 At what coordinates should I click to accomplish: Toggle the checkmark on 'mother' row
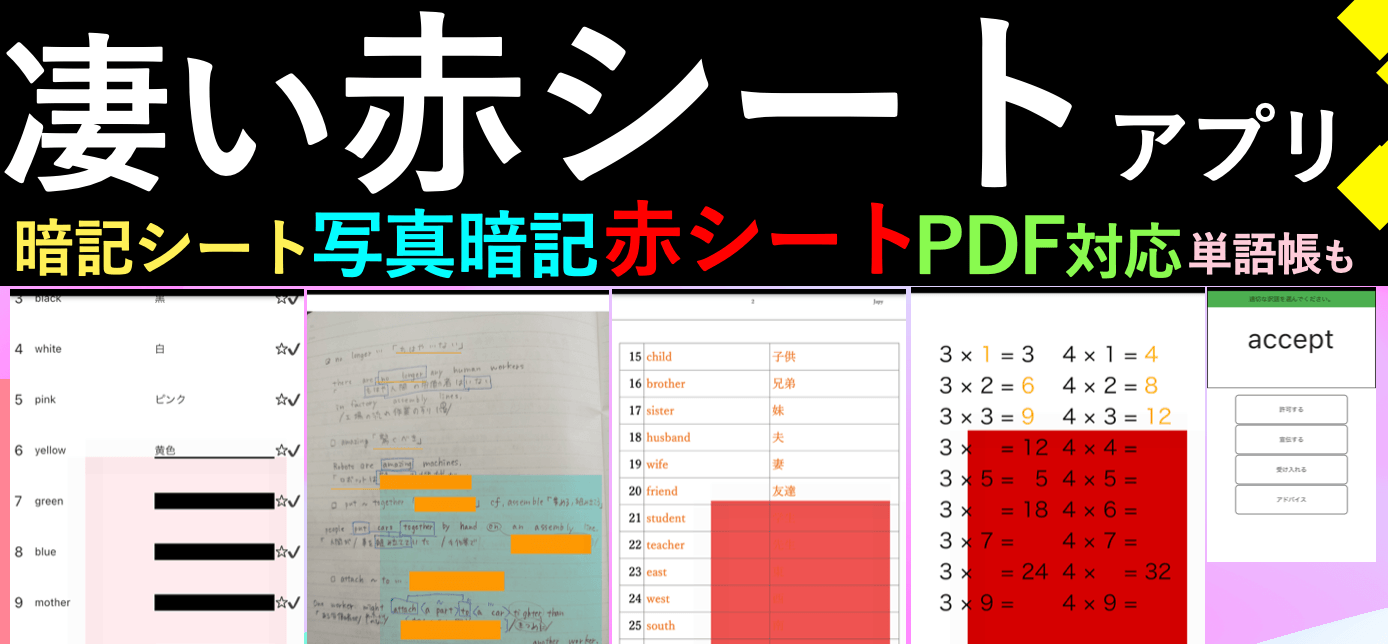294,603
